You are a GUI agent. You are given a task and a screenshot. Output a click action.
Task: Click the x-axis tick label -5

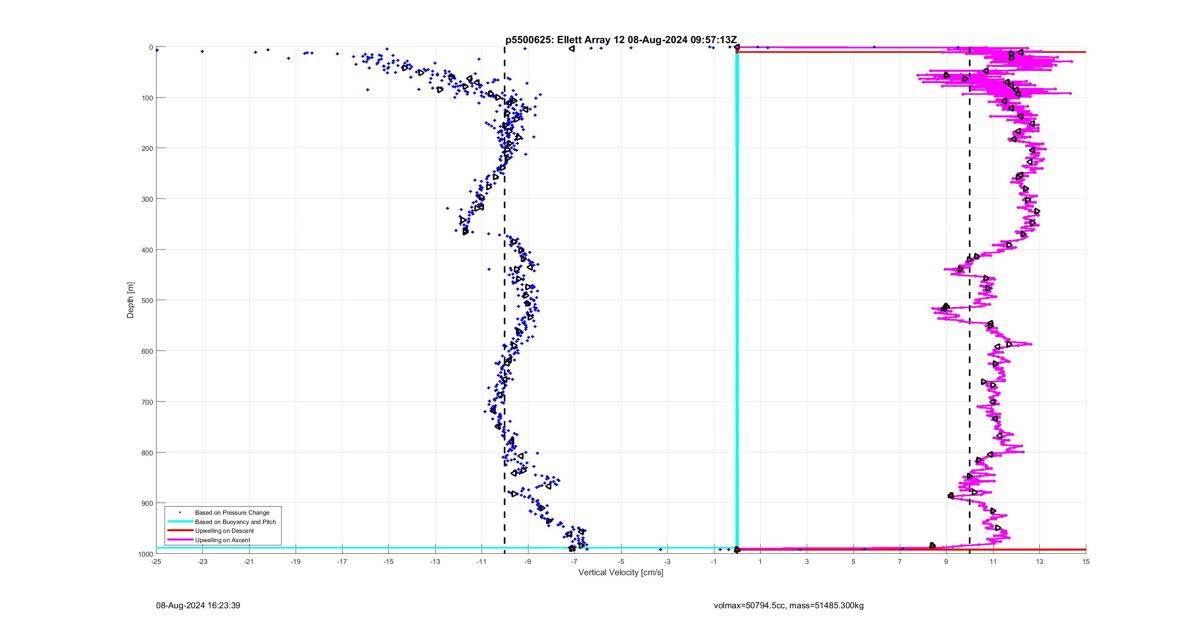click(x=621, y=562)
